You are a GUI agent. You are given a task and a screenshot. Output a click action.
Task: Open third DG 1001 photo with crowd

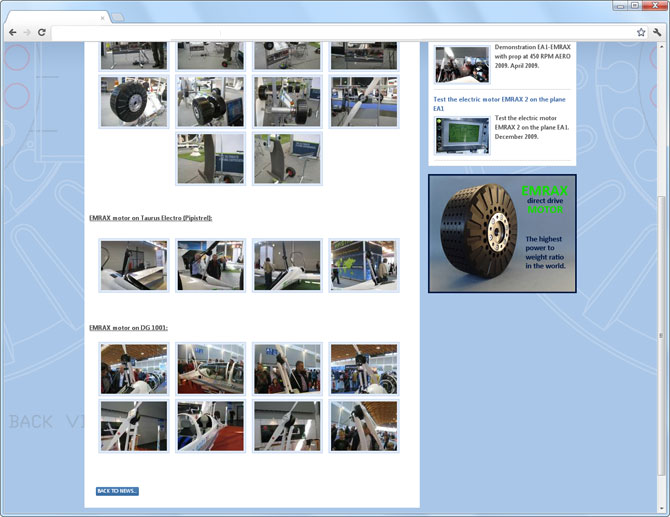coord(287,369)
